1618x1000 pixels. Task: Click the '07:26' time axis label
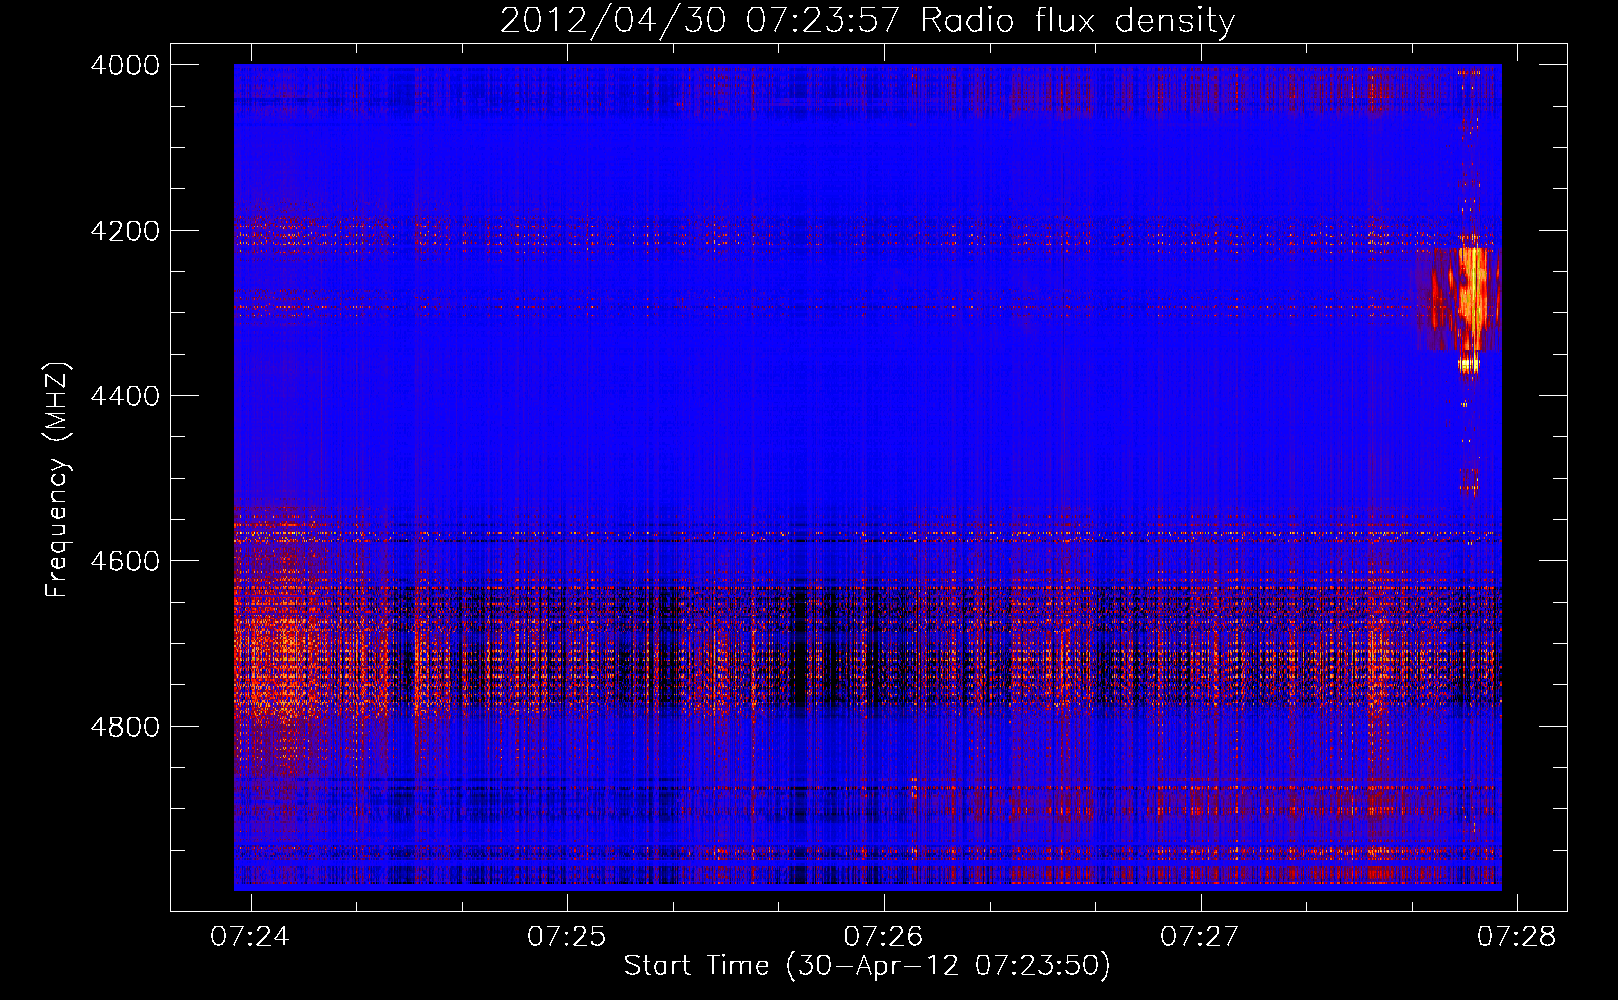(883, 936)
